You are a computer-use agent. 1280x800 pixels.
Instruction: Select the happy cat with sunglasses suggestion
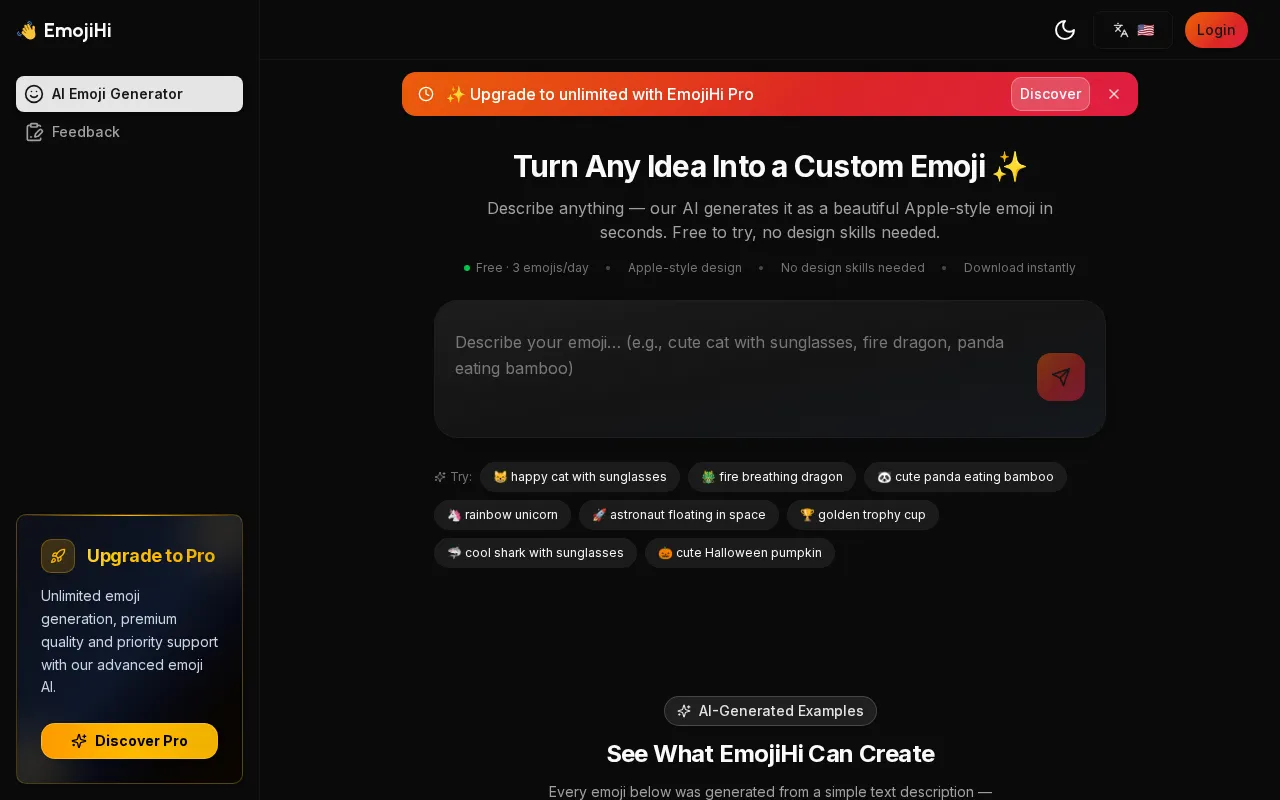tap(580, 477)
